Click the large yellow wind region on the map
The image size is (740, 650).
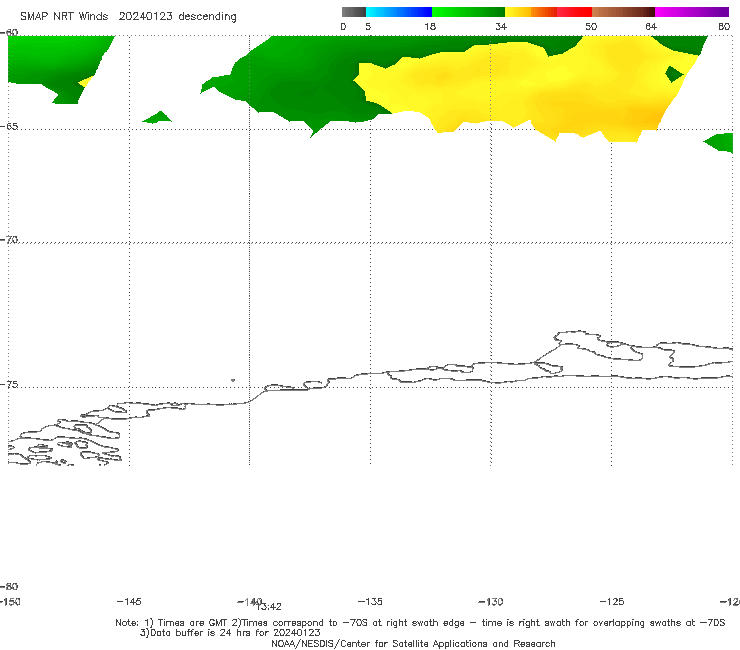tap(524, 90)
